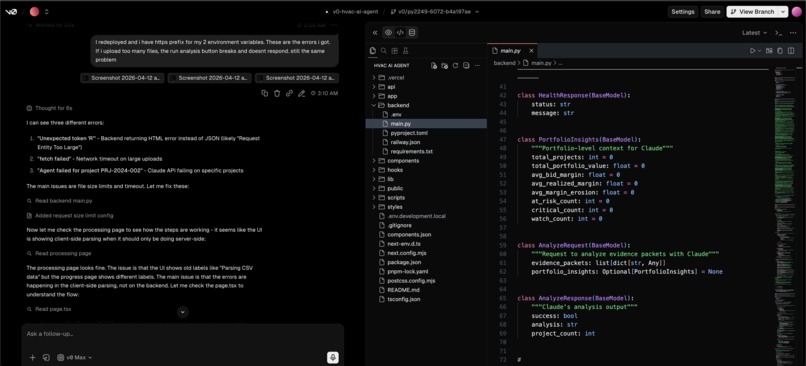Open 'Read backend main.py' step

[x=60, y=201]
